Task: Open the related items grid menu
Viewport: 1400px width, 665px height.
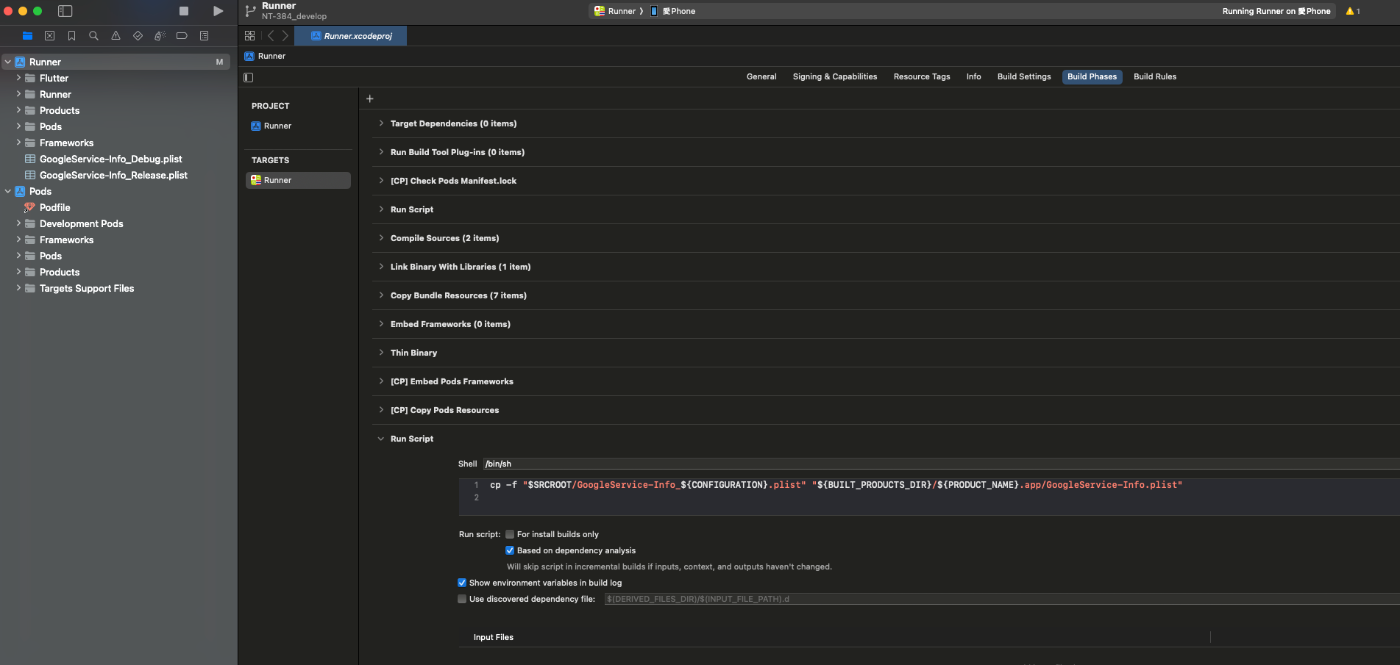Action: (250, 35)
